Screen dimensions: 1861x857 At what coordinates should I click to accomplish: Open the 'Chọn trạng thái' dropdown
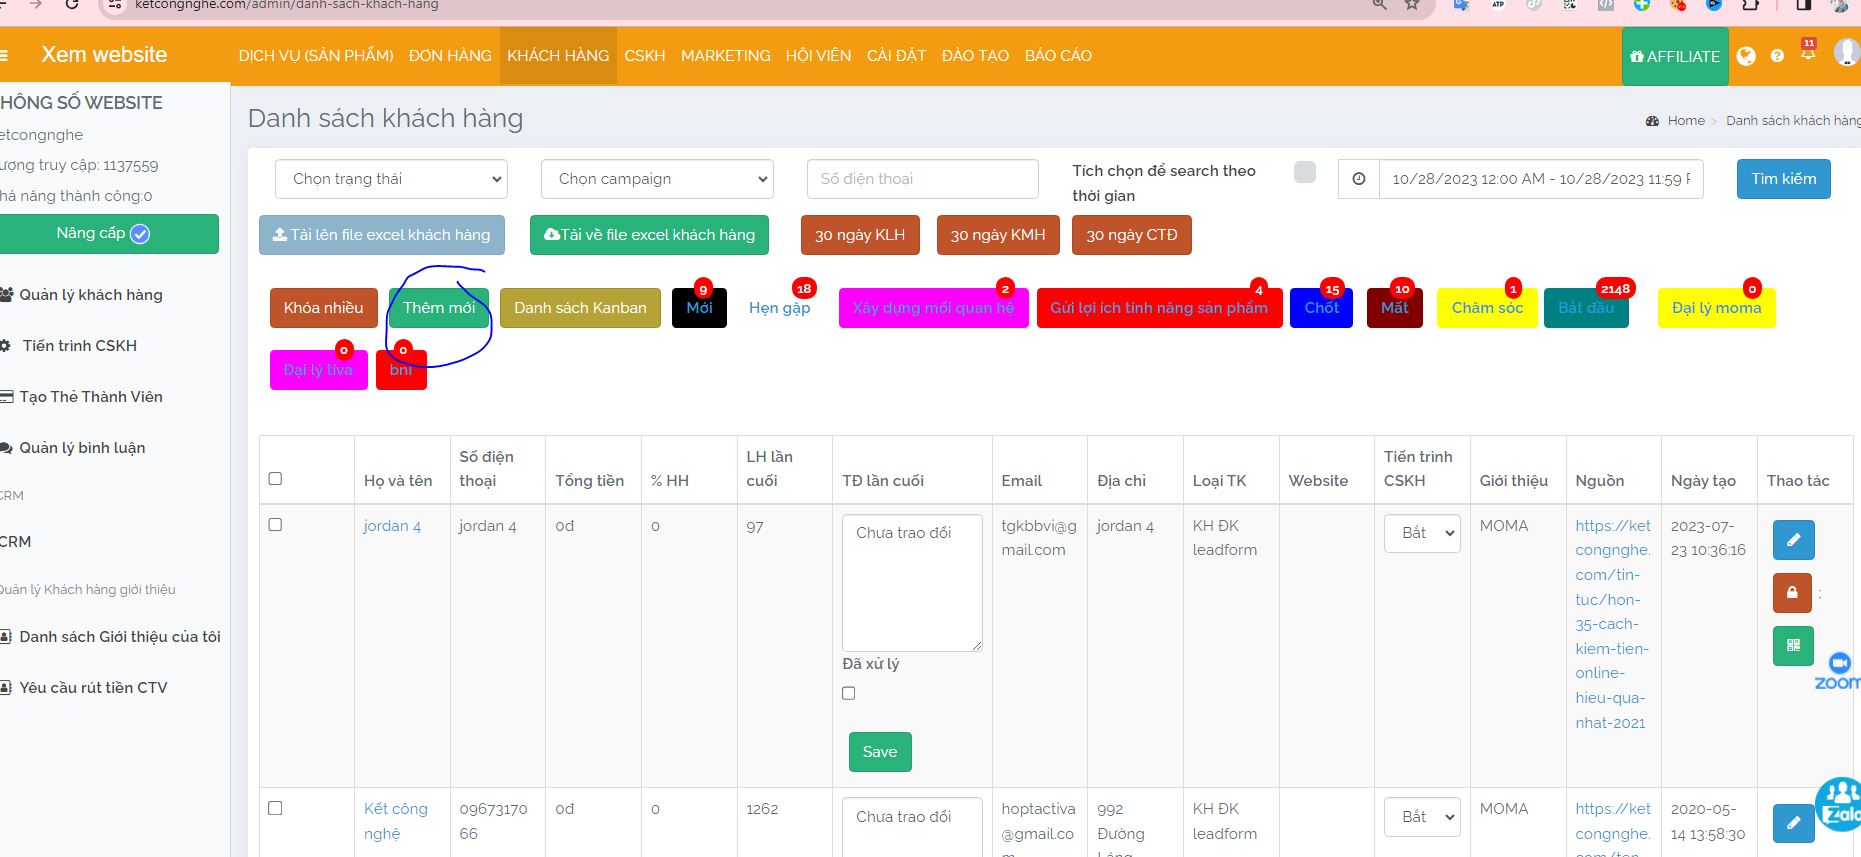pyautogui.click(x=391, y=179)
